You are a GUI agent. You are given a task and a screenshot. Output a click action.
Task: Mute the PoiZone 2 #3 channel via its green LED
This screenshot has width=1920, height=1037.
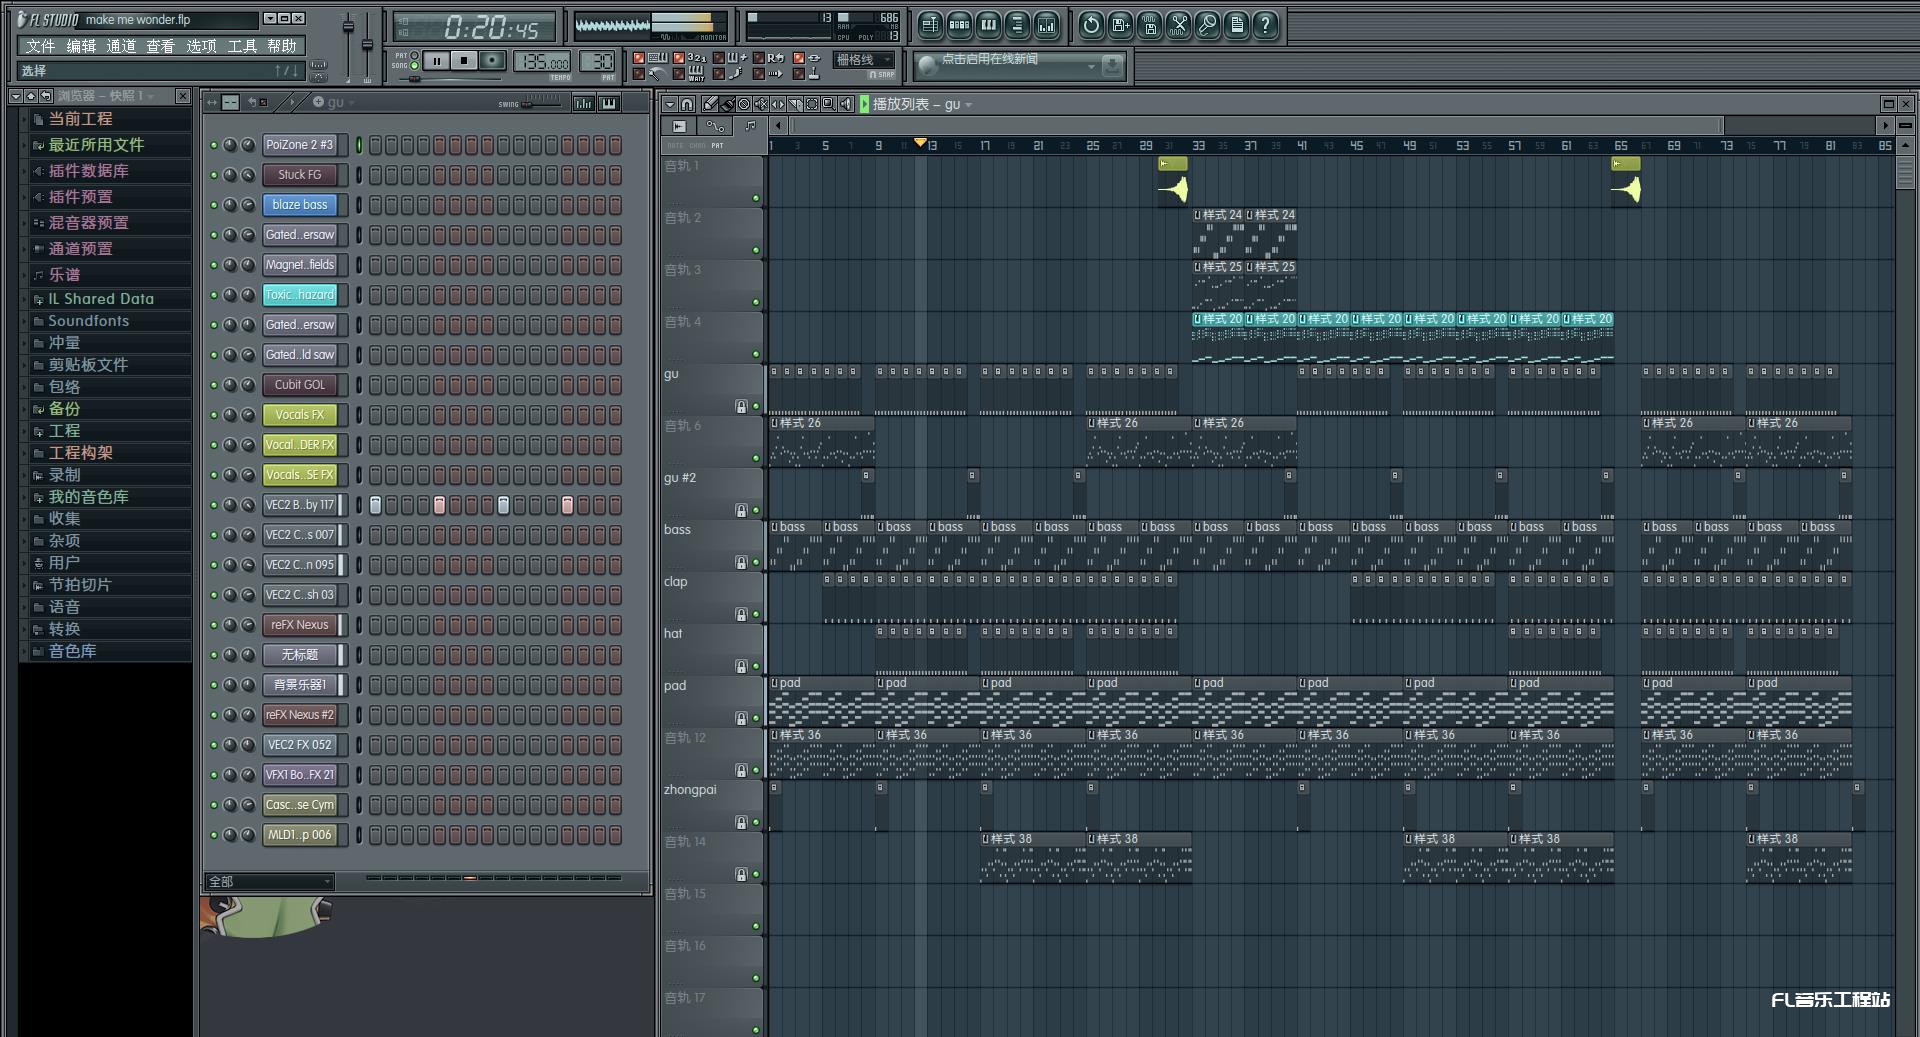click(x=213, y=145)
